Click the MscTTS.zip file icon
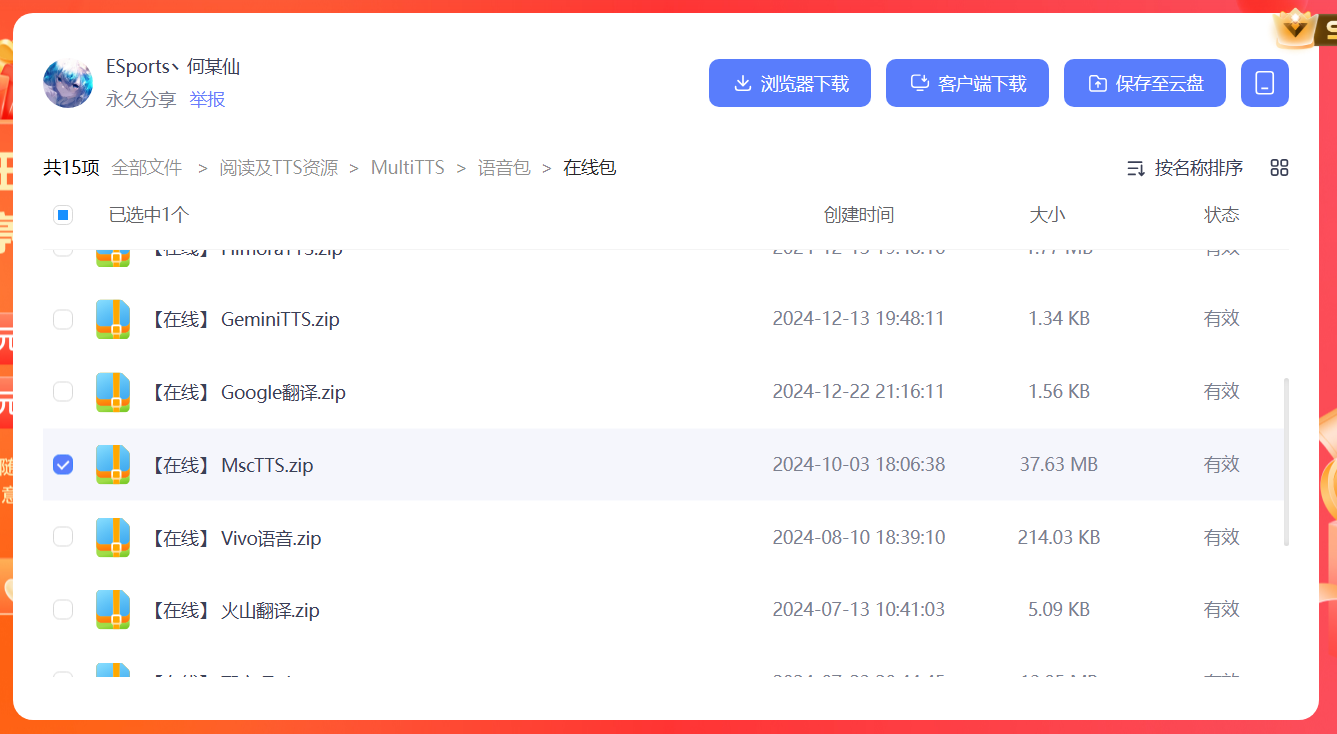Screen dimensions: 1337x734 [x=113, y=465]
